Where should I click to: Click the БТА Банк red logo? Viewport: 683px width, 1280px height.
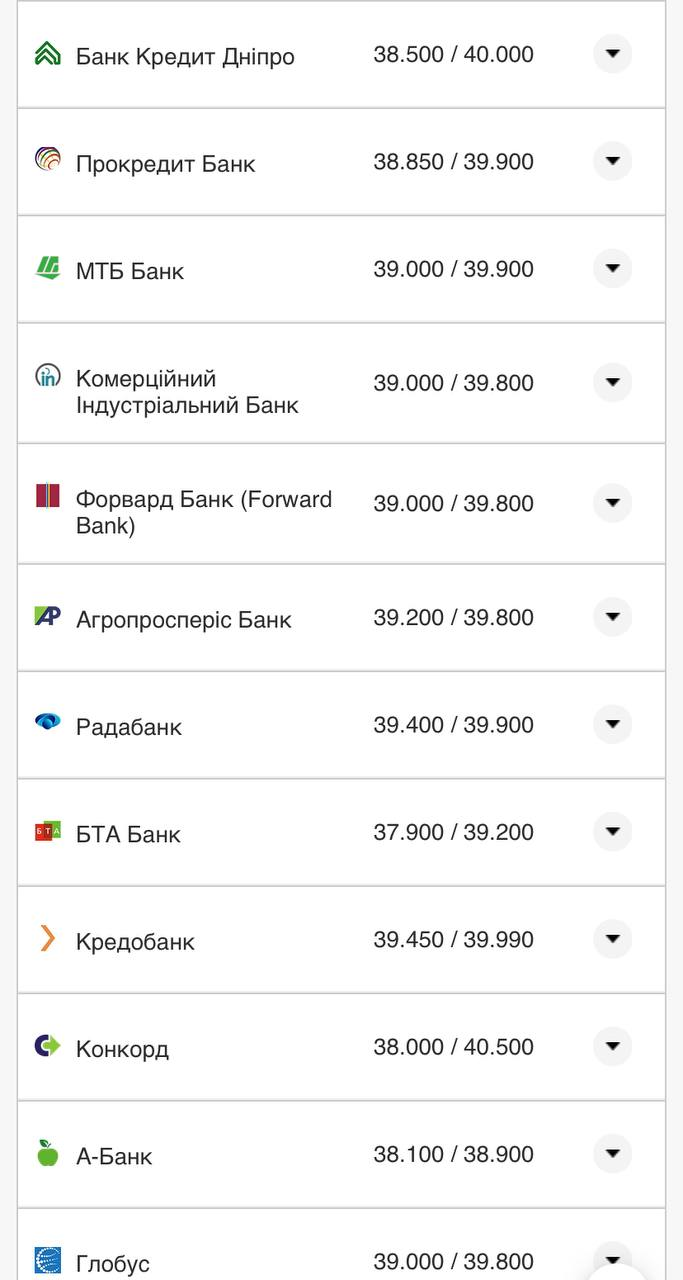coord(47,831)
